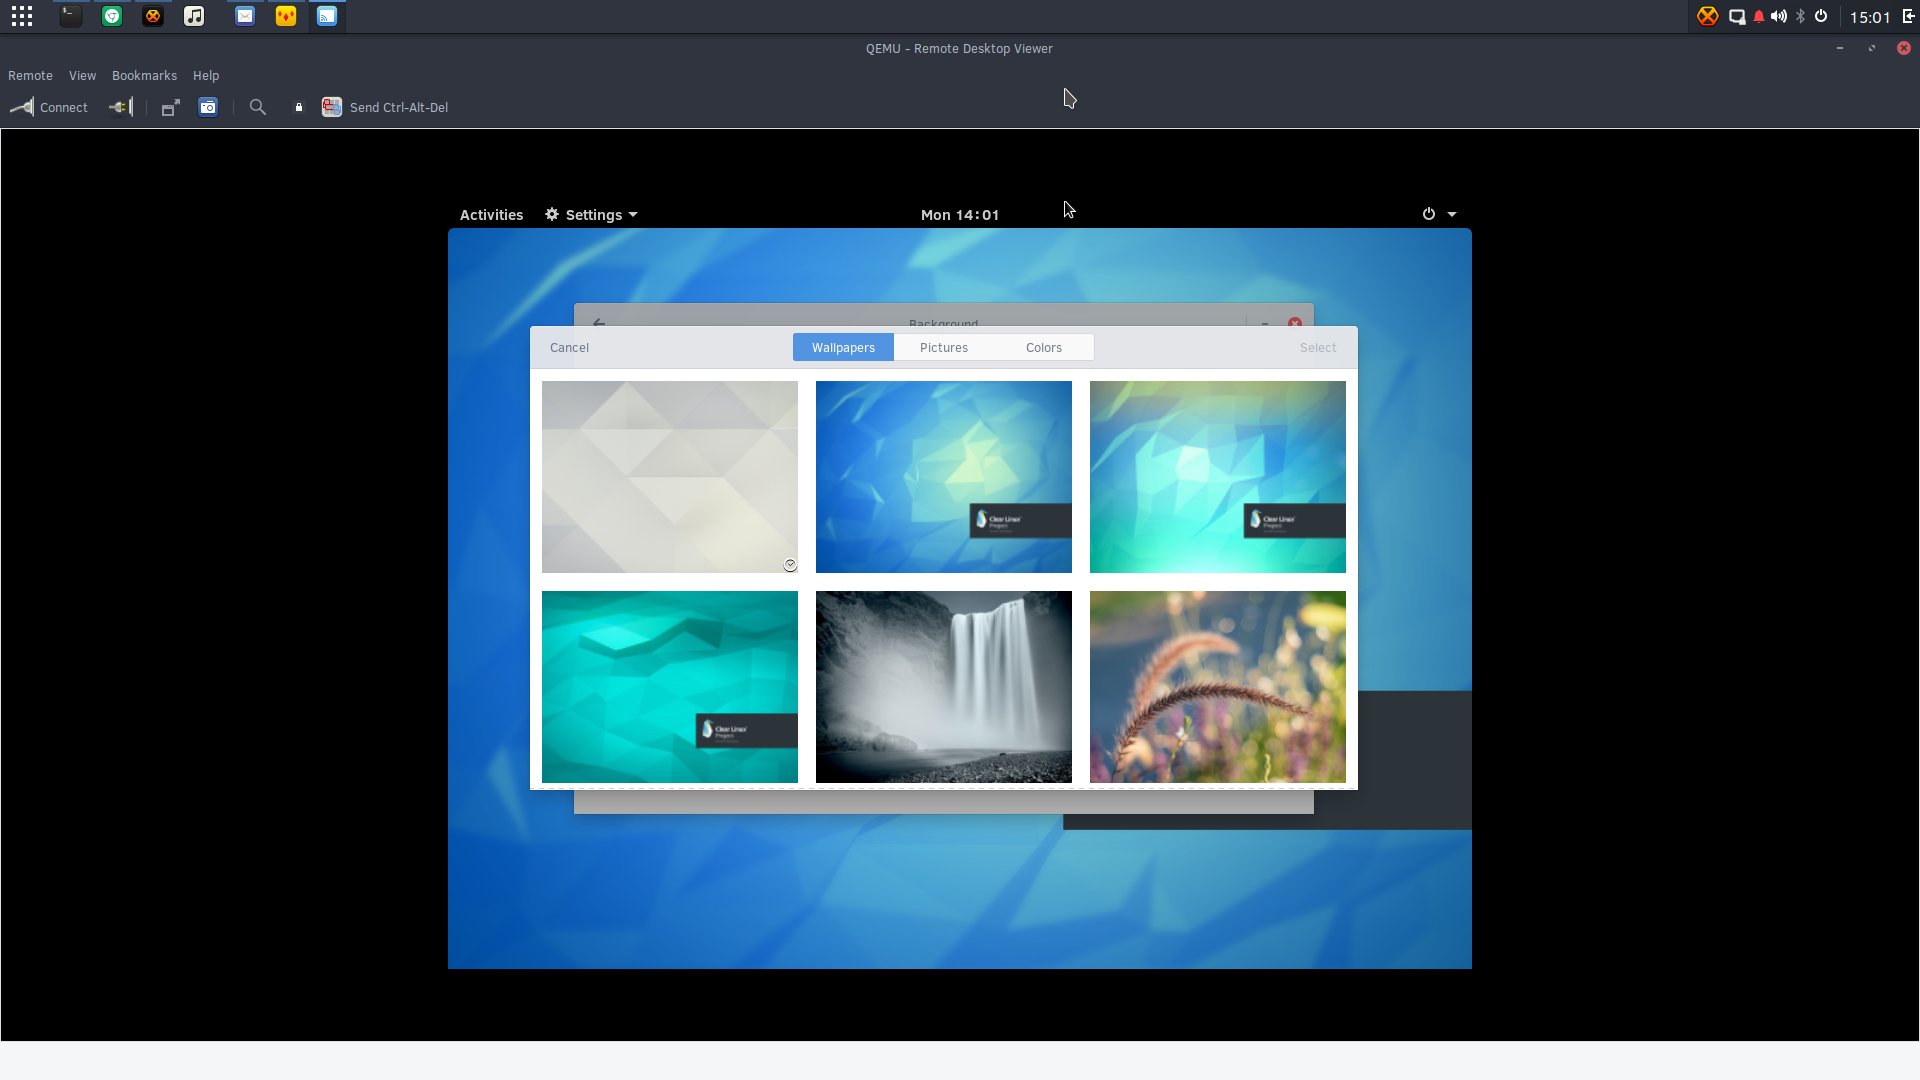The image size is (1920, 1080).
Task: Click the logout arrow icon in panel
Action: (1908, 16)
